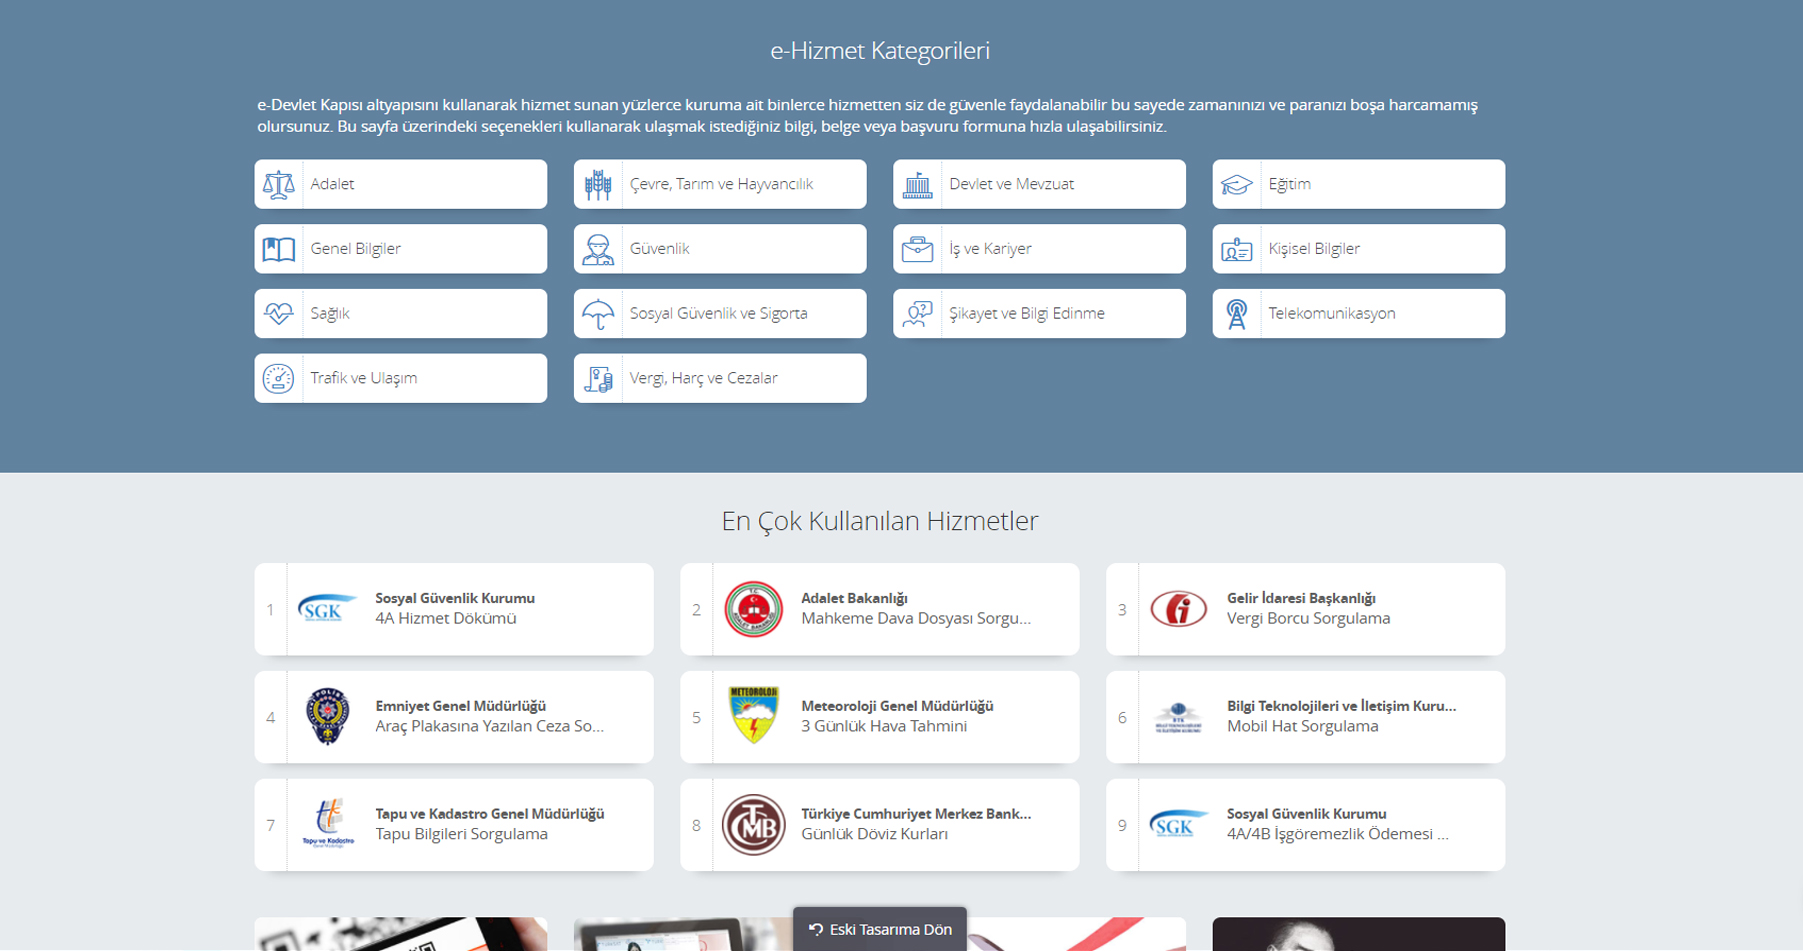Click the Telekomünikasyon antenna icon
The image size is (1803, 951).
coord(1236,314)
